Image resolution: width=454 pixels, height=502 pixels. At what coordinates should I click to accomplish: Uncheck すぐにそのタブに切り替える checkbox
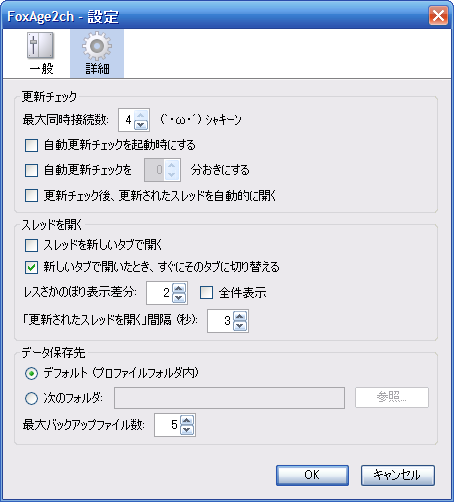(x=31, y=267)
